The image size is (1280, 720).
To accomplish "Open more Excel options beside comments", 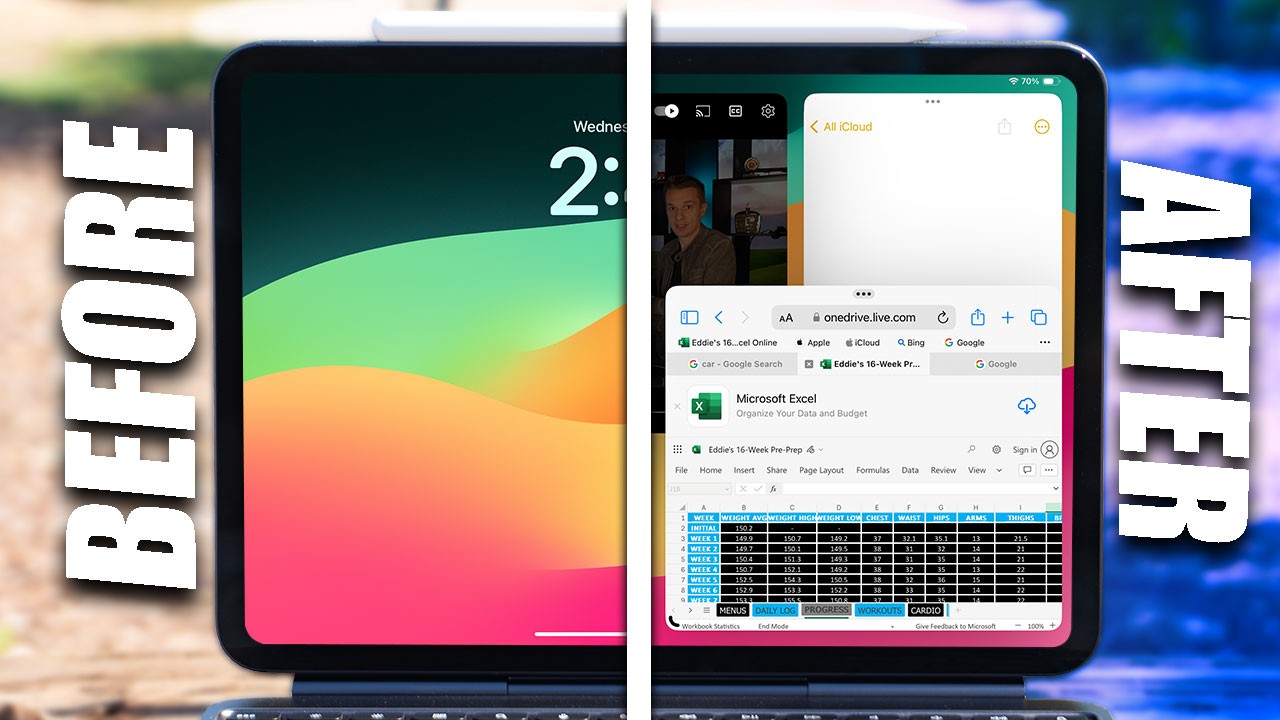I will coord(1049,470).
